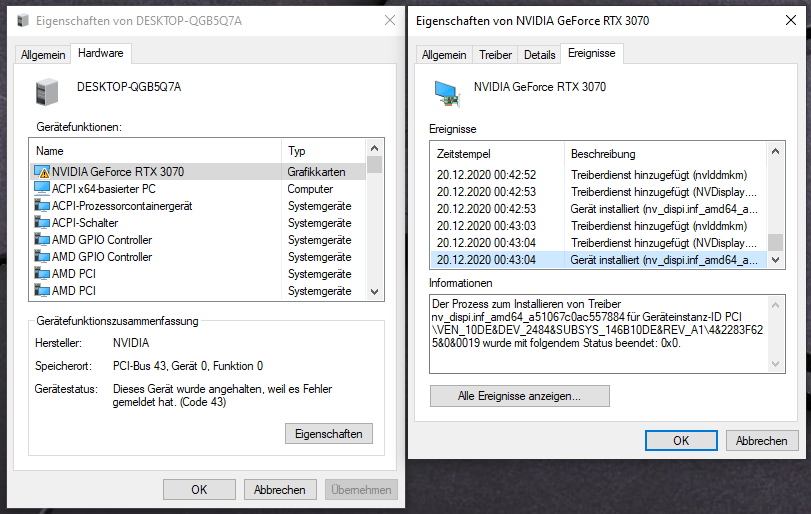Click the Gerätefunktionen list scrollbar thumb

coord(374,164)
